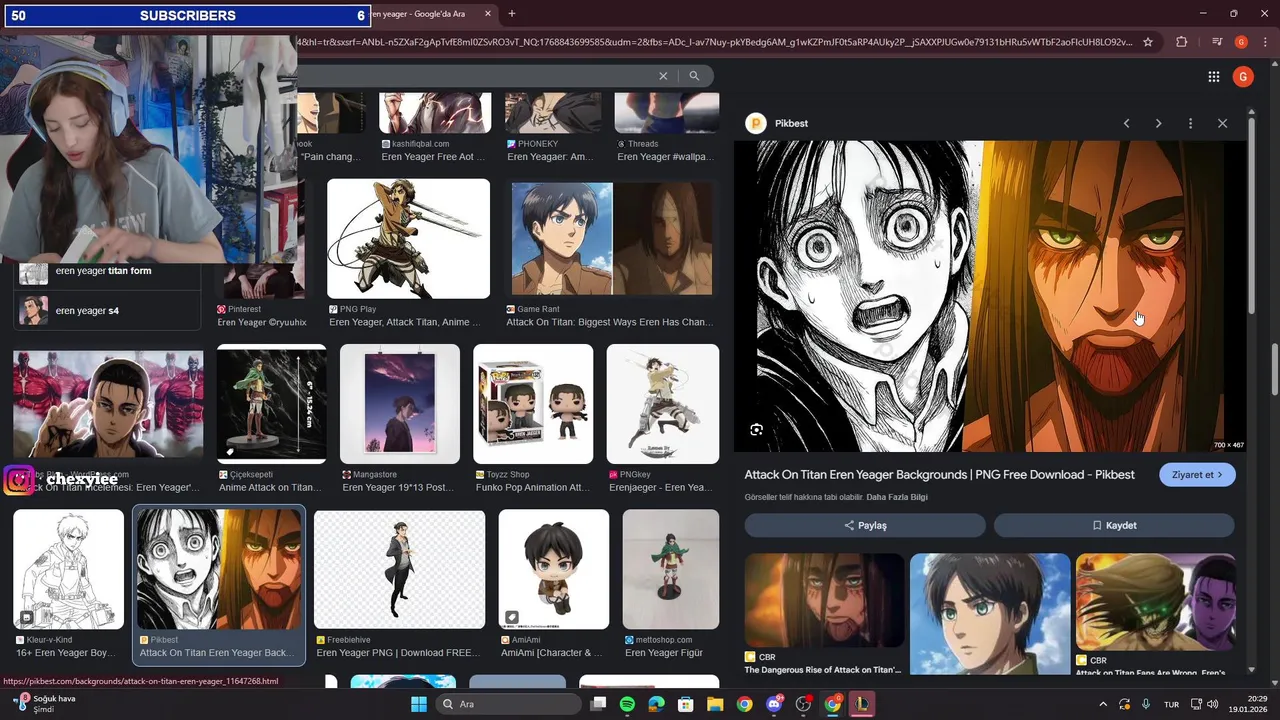Open more options in the Pikbest preview

(x=1190, y=123)
